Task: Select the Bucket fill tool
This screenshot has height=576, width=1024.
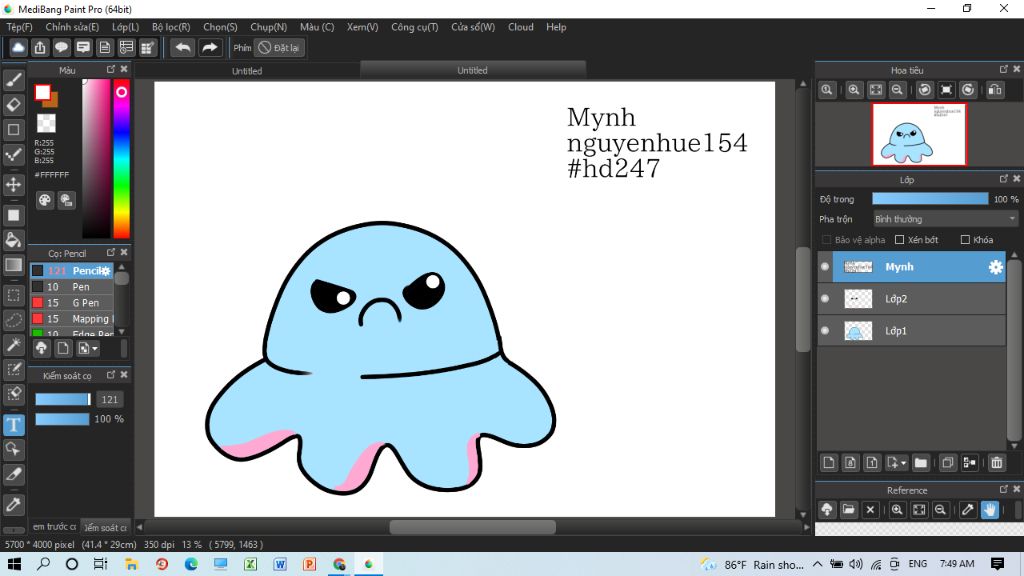Action: (x=14, y=240)
